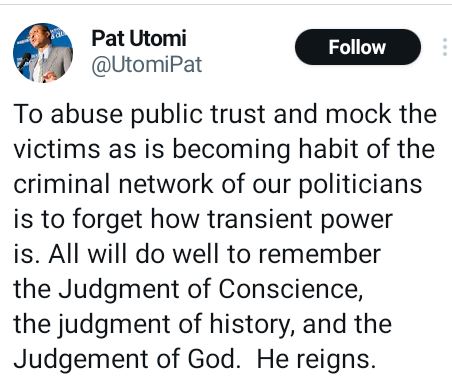This screenshot has height=388, width=452.
Task: Open the @UtomiPat handle link
Action: [x=147, y=65]
